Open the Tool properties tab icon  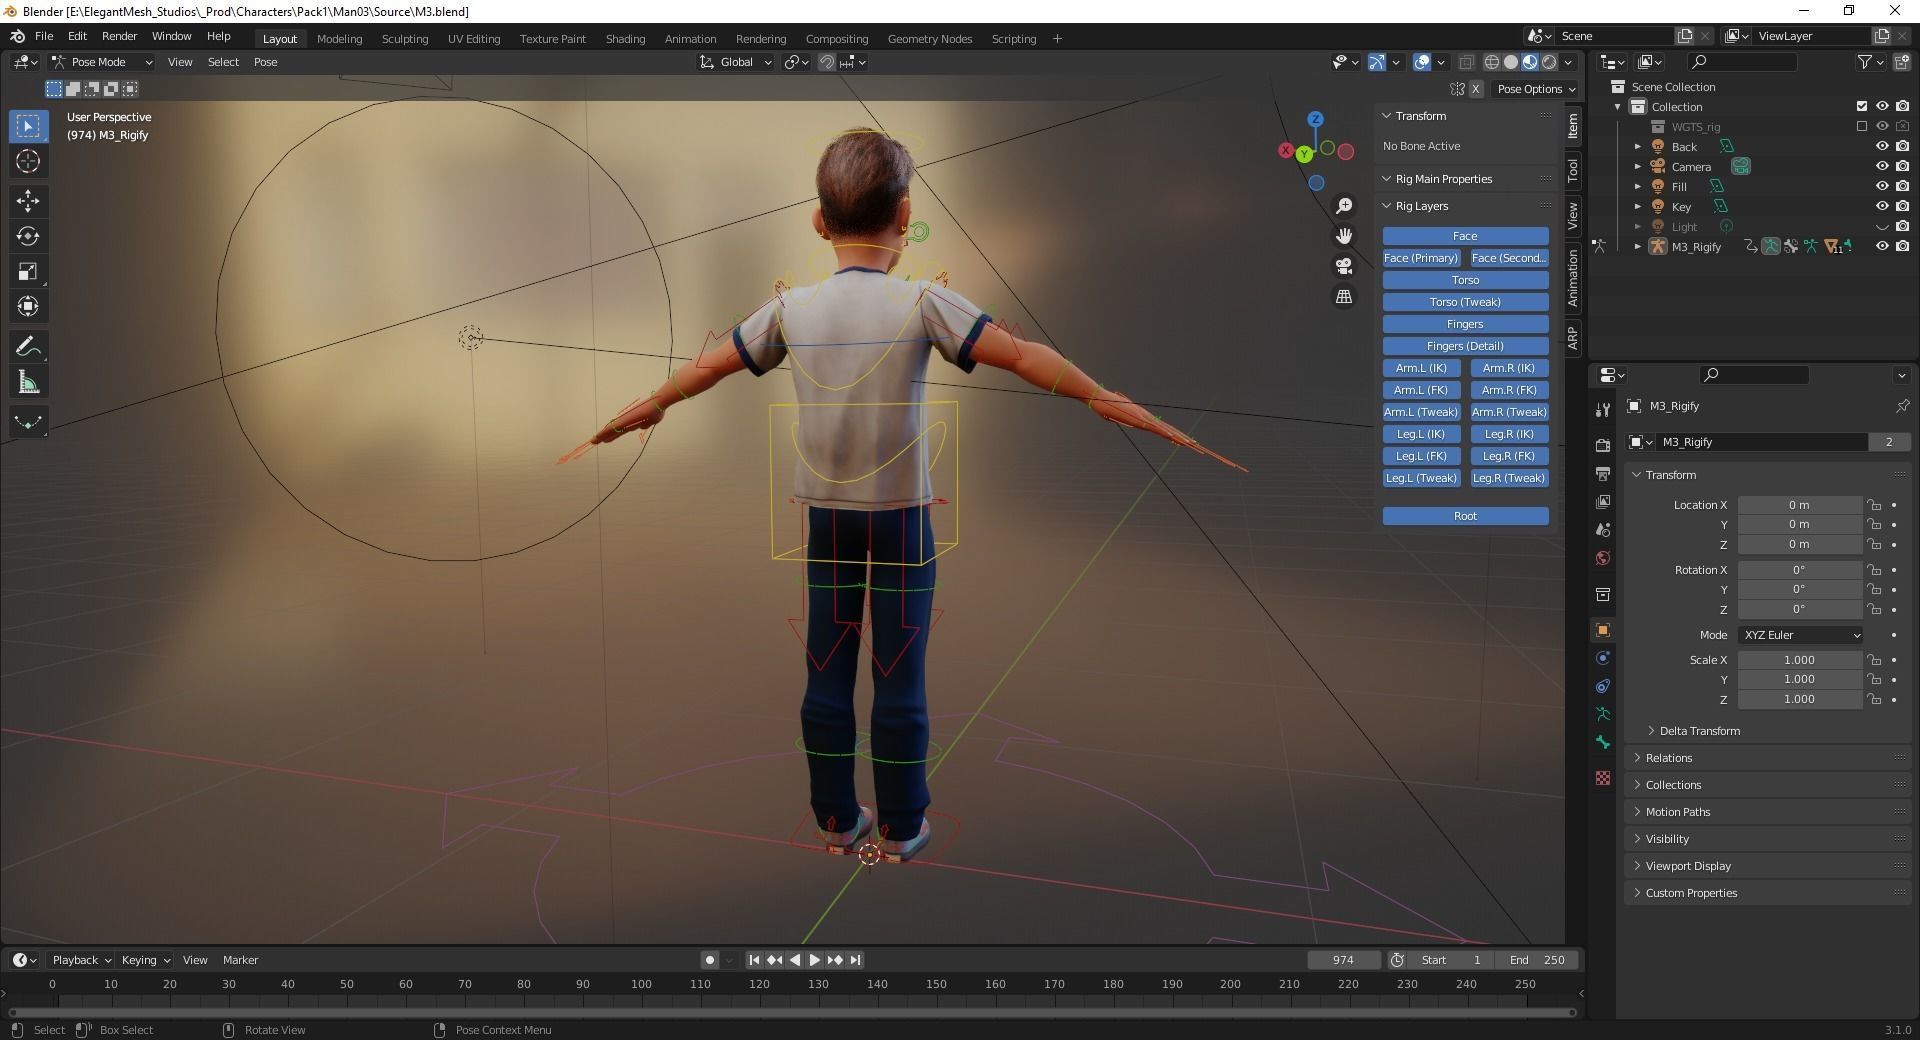click(x=1603, y=410)
